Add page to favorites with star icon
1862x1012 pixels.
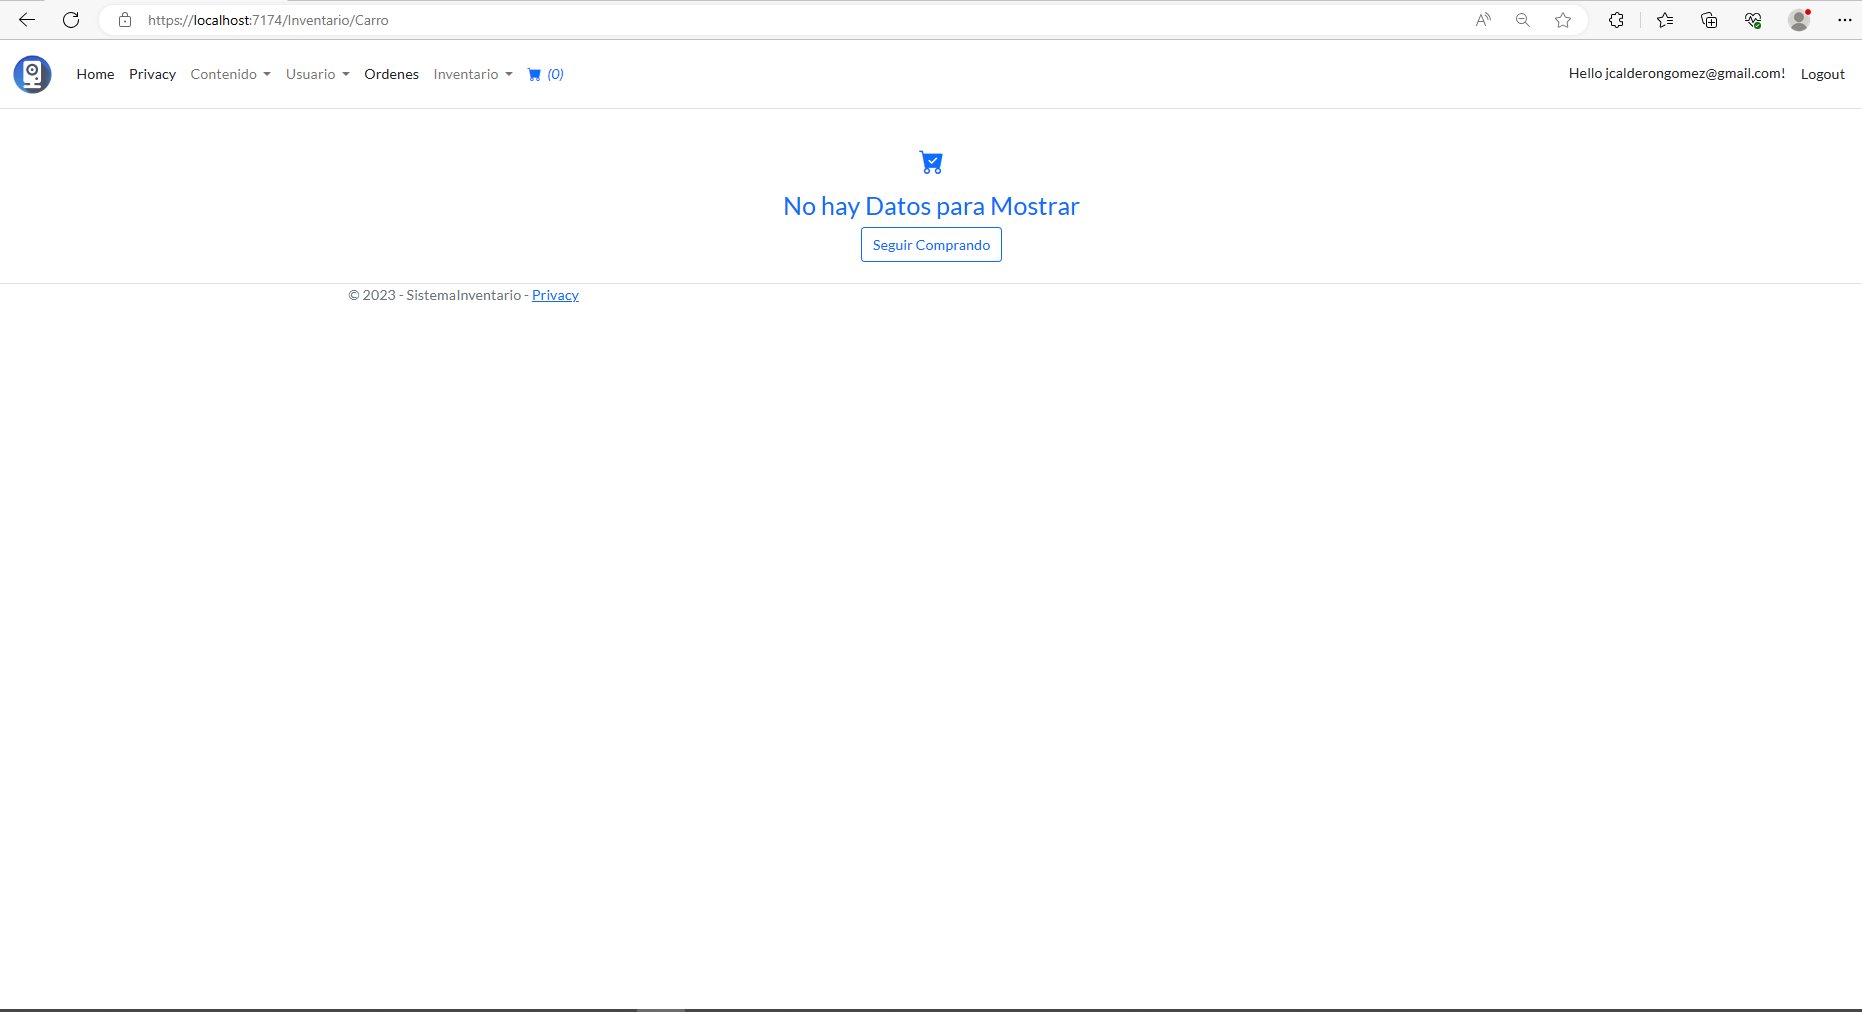[x=1563, y=20]
